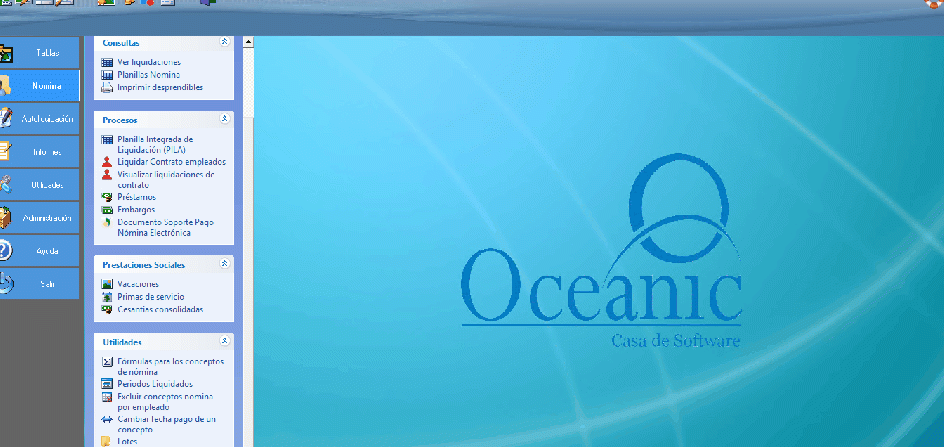Click the Préstamos icon
Viewport: 944px width, 447px height.
[107, 197]
